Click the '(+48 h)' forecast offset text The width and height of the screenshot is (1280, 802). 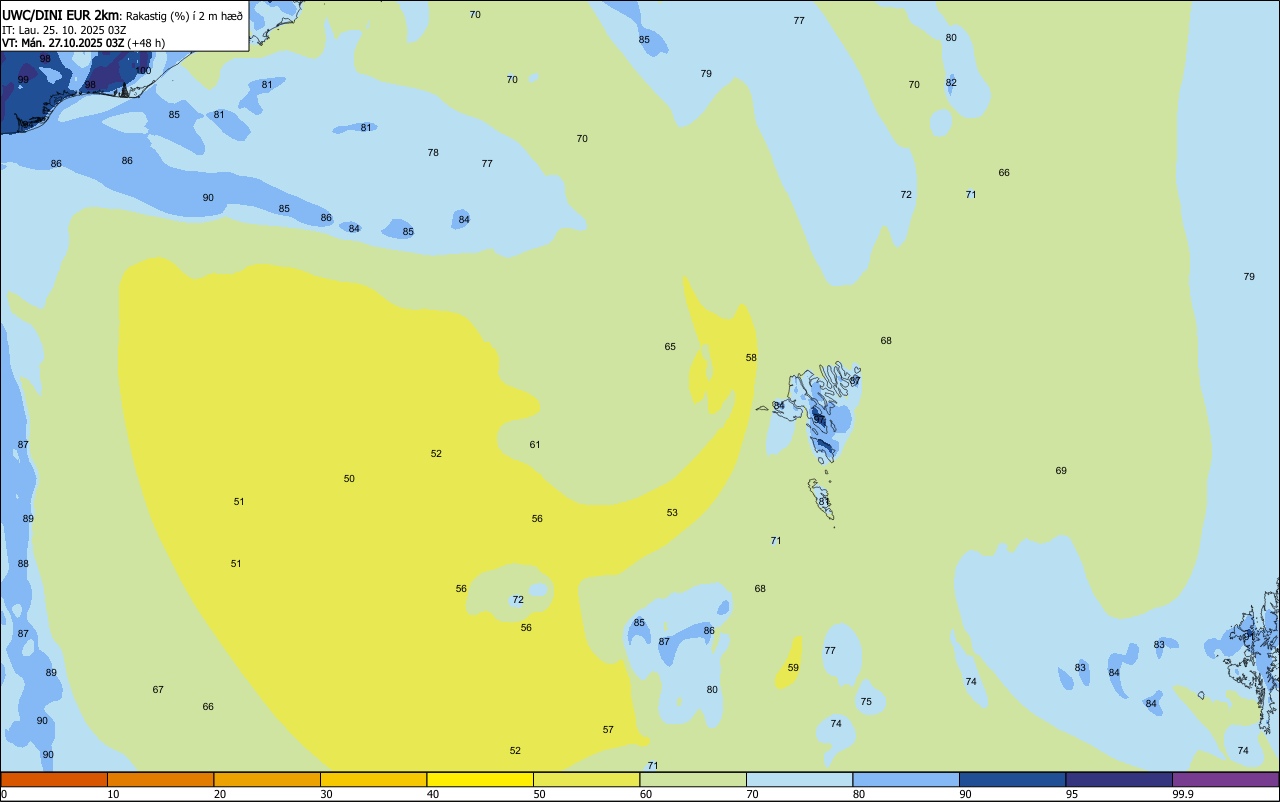pyautogui.click(x=146, y=43)
